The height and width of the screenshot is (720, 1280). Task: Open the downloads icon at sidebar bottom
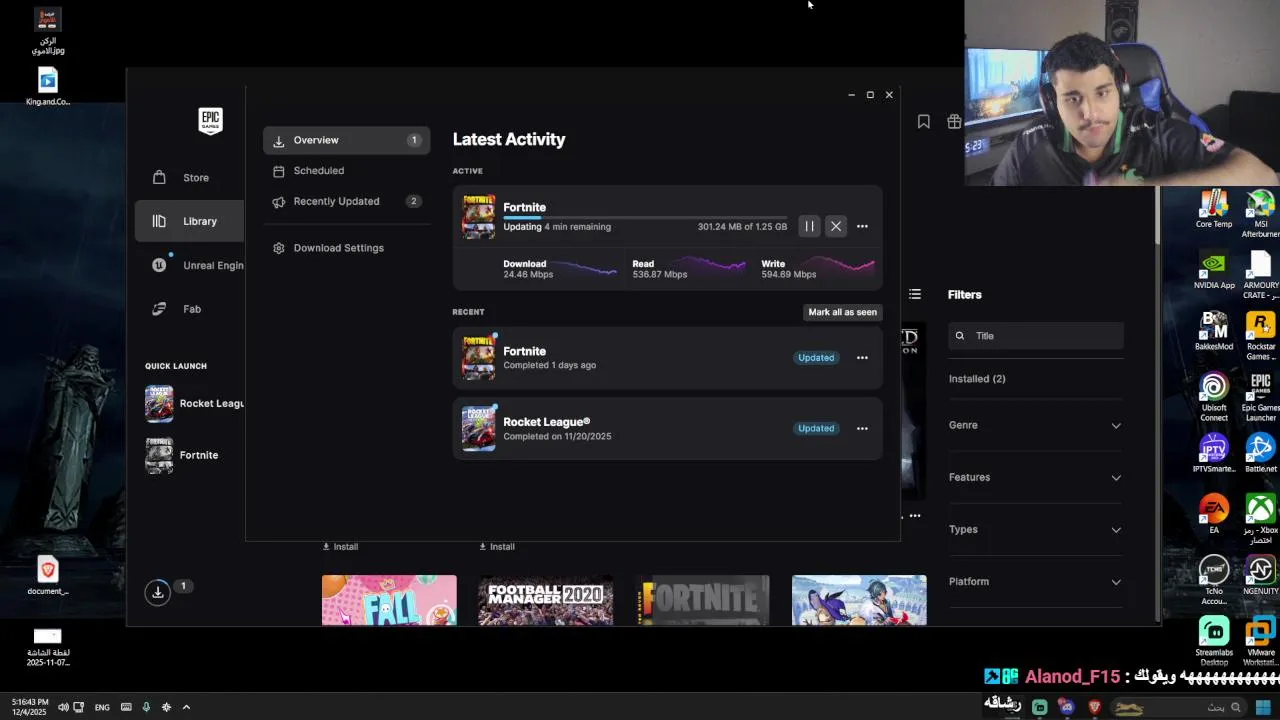(x=157, y=592)
